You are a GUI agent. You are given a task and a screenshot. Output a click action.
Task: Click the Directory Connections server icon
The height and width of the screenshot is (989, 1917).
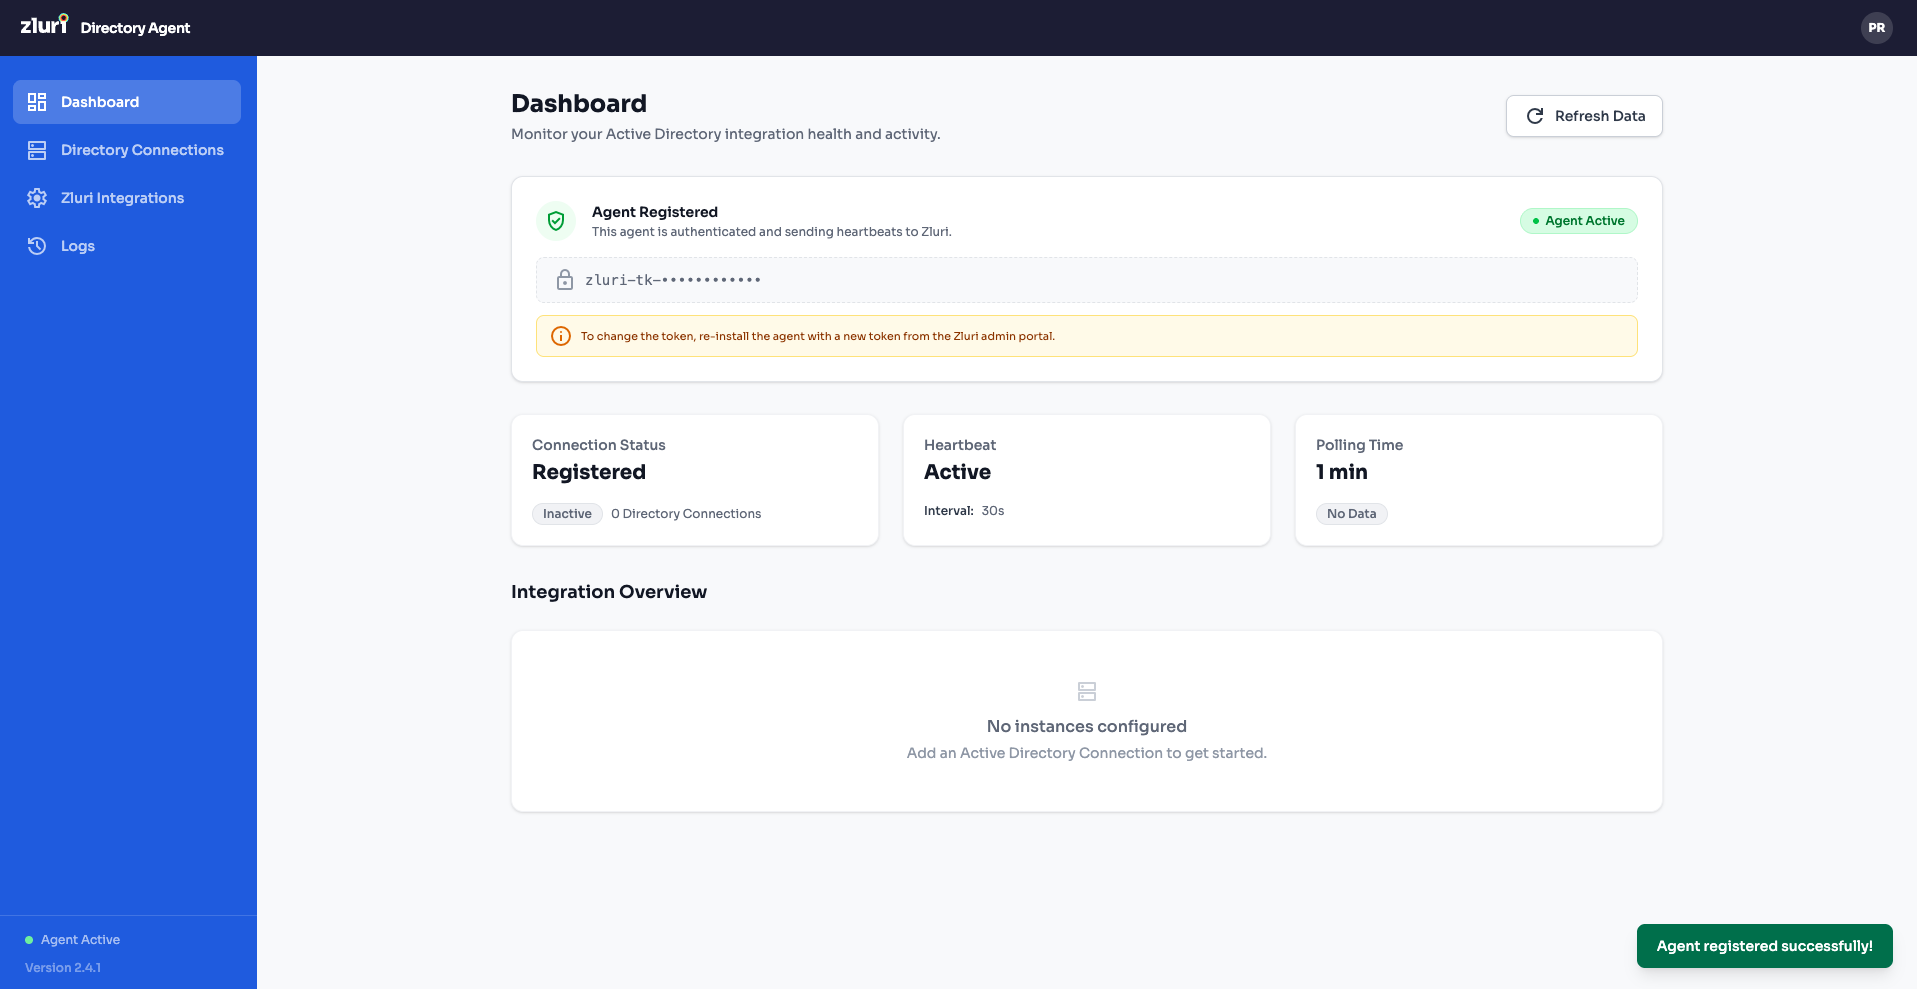coord(36,150)
